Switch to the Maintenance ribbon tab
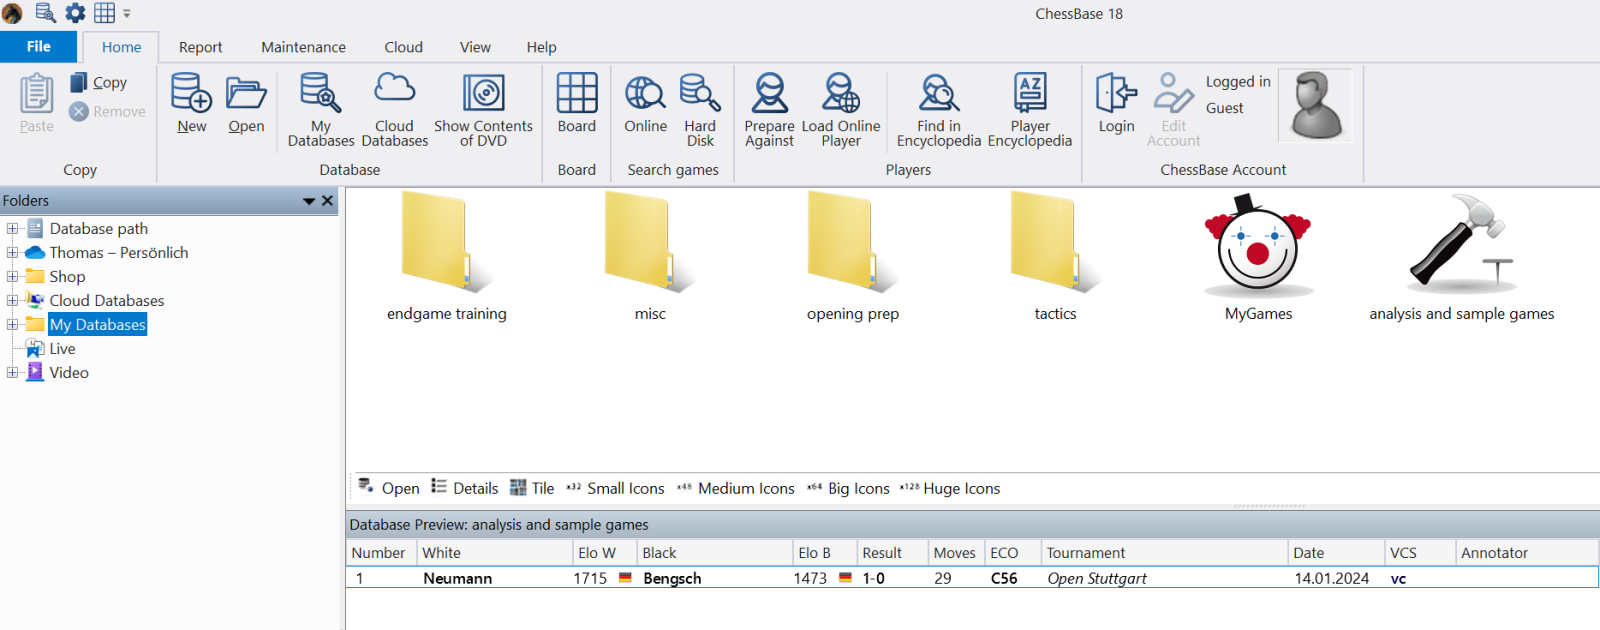 [x=303, y=47]
